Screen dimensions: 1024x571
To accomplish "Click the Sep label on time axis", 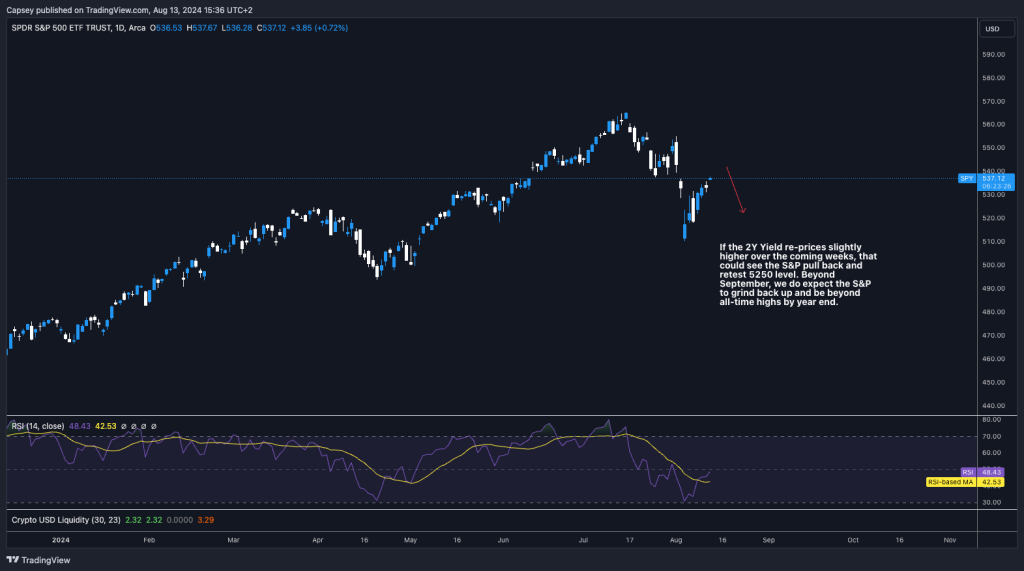I will (x=768, y=539).
